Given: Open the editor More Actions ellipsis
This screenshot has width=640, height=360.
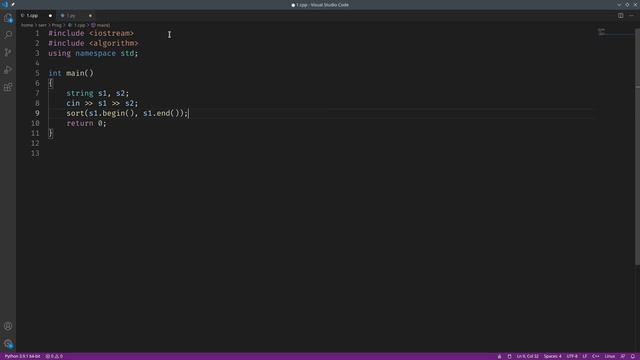Looking at the screenshot, I should click(x=631, y=16).
